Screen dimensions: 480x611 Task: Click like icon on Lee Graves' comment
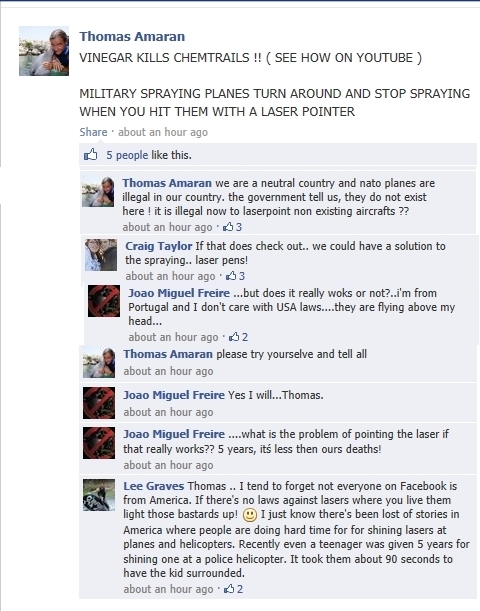click(x=229, y=588)
